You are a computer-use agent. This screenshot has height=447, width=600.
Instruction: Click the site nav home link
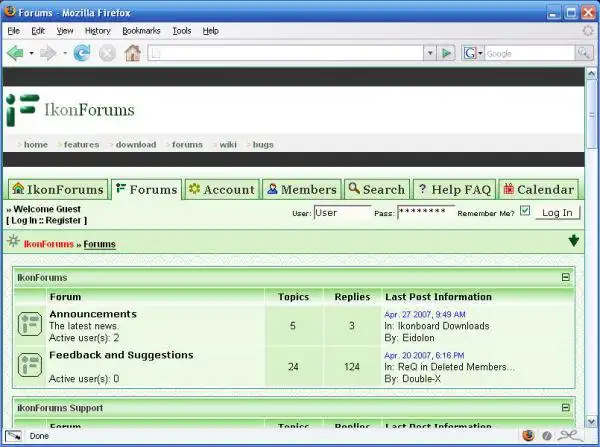pos(36,145)
